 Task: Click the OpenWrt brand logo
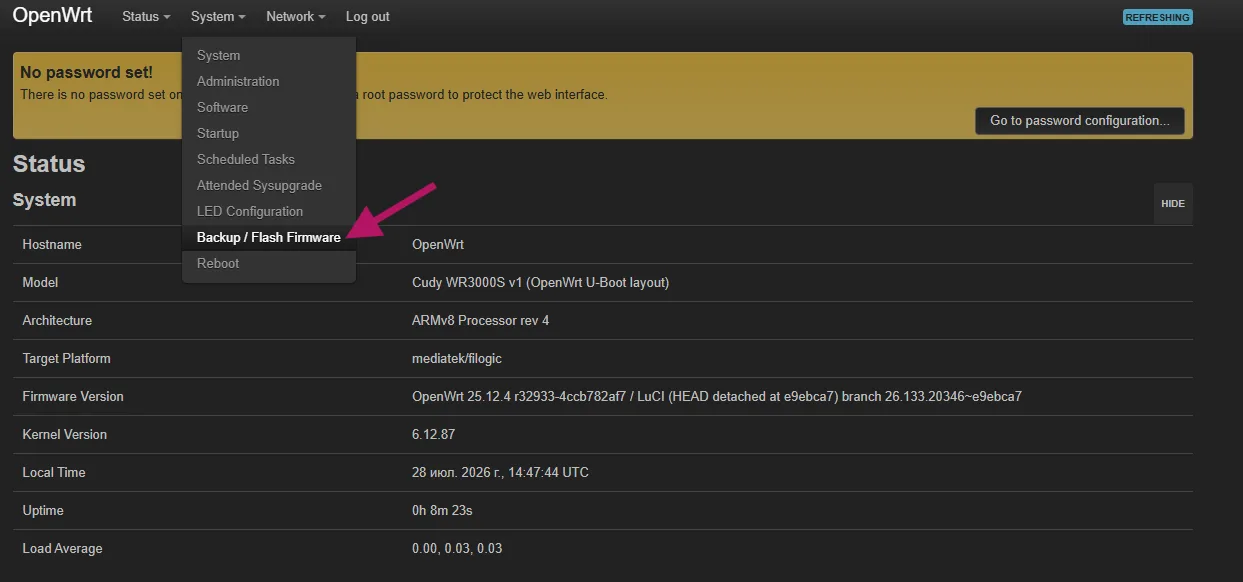(52, 16)
